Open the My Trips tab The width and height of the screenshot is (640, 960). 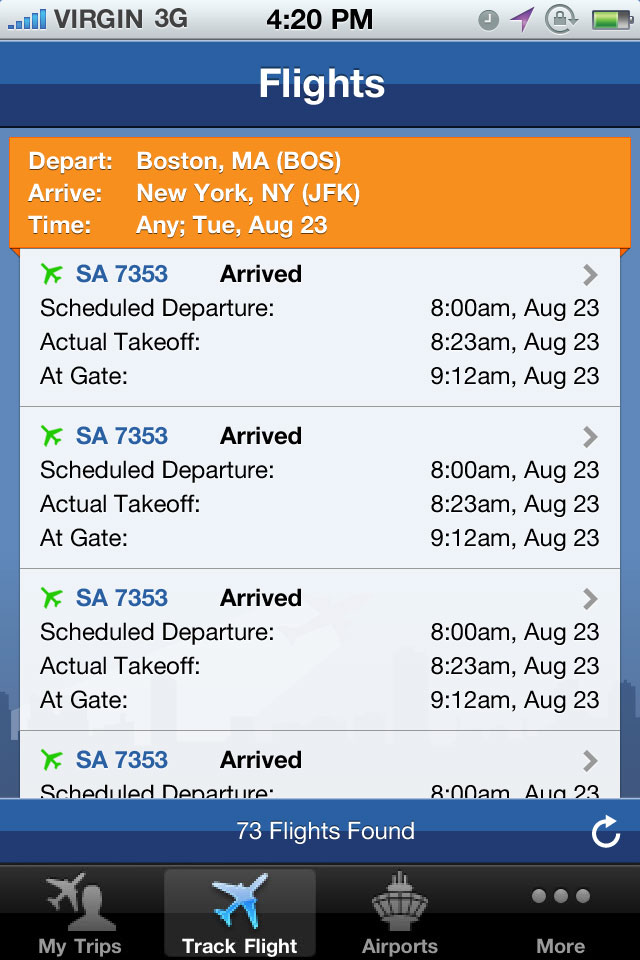(80, 914)
